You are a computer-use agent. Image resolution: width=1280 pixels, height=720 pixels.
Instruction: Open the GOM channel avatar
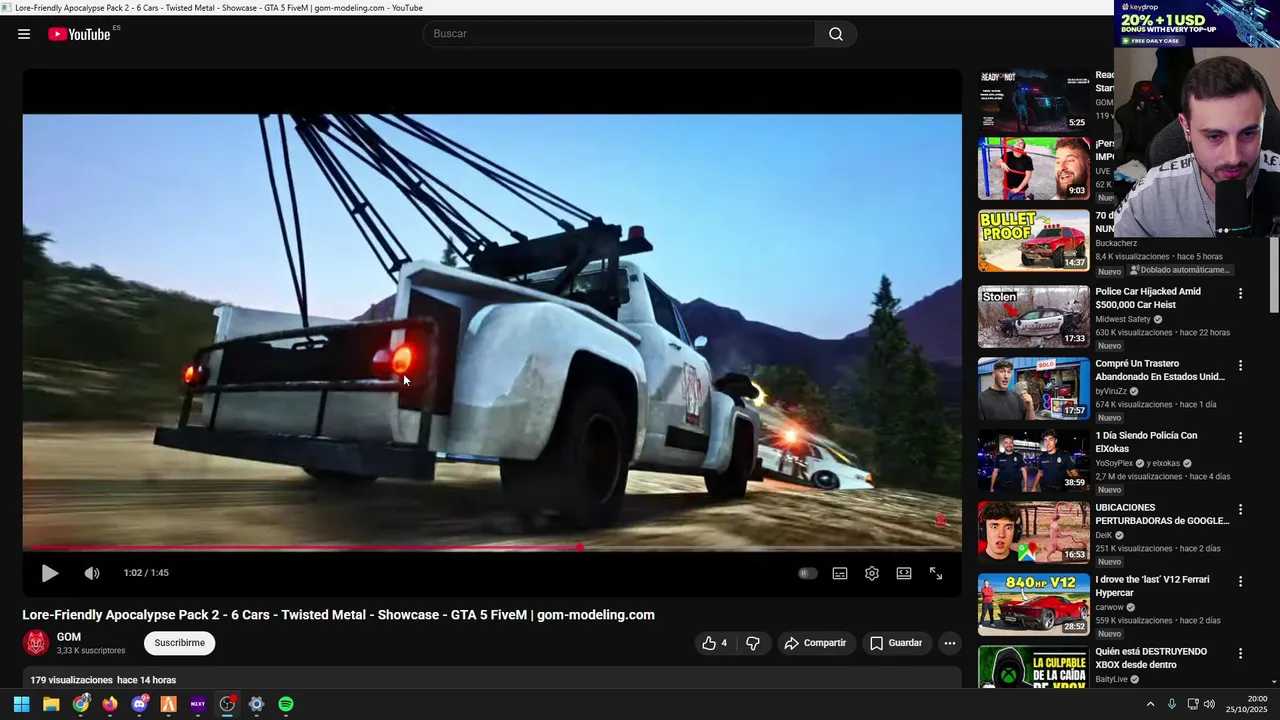click(36, 643)
